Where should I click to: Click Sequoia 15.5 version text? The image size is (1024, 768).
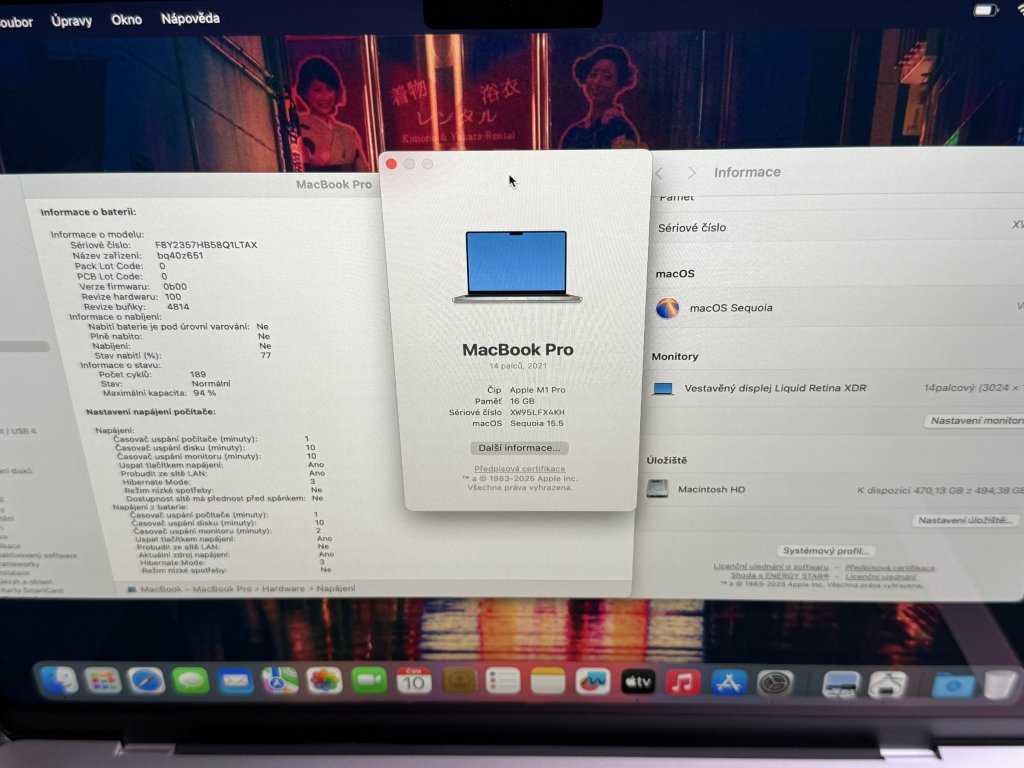coord(537,423)
